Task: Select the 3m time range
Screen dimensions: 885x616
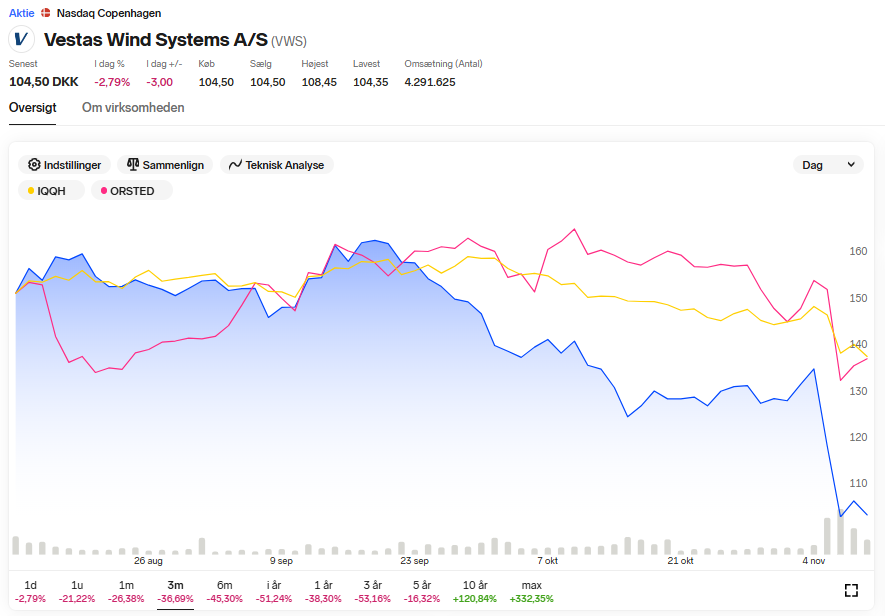Action: pyautogui.click(x=175, y=591)
